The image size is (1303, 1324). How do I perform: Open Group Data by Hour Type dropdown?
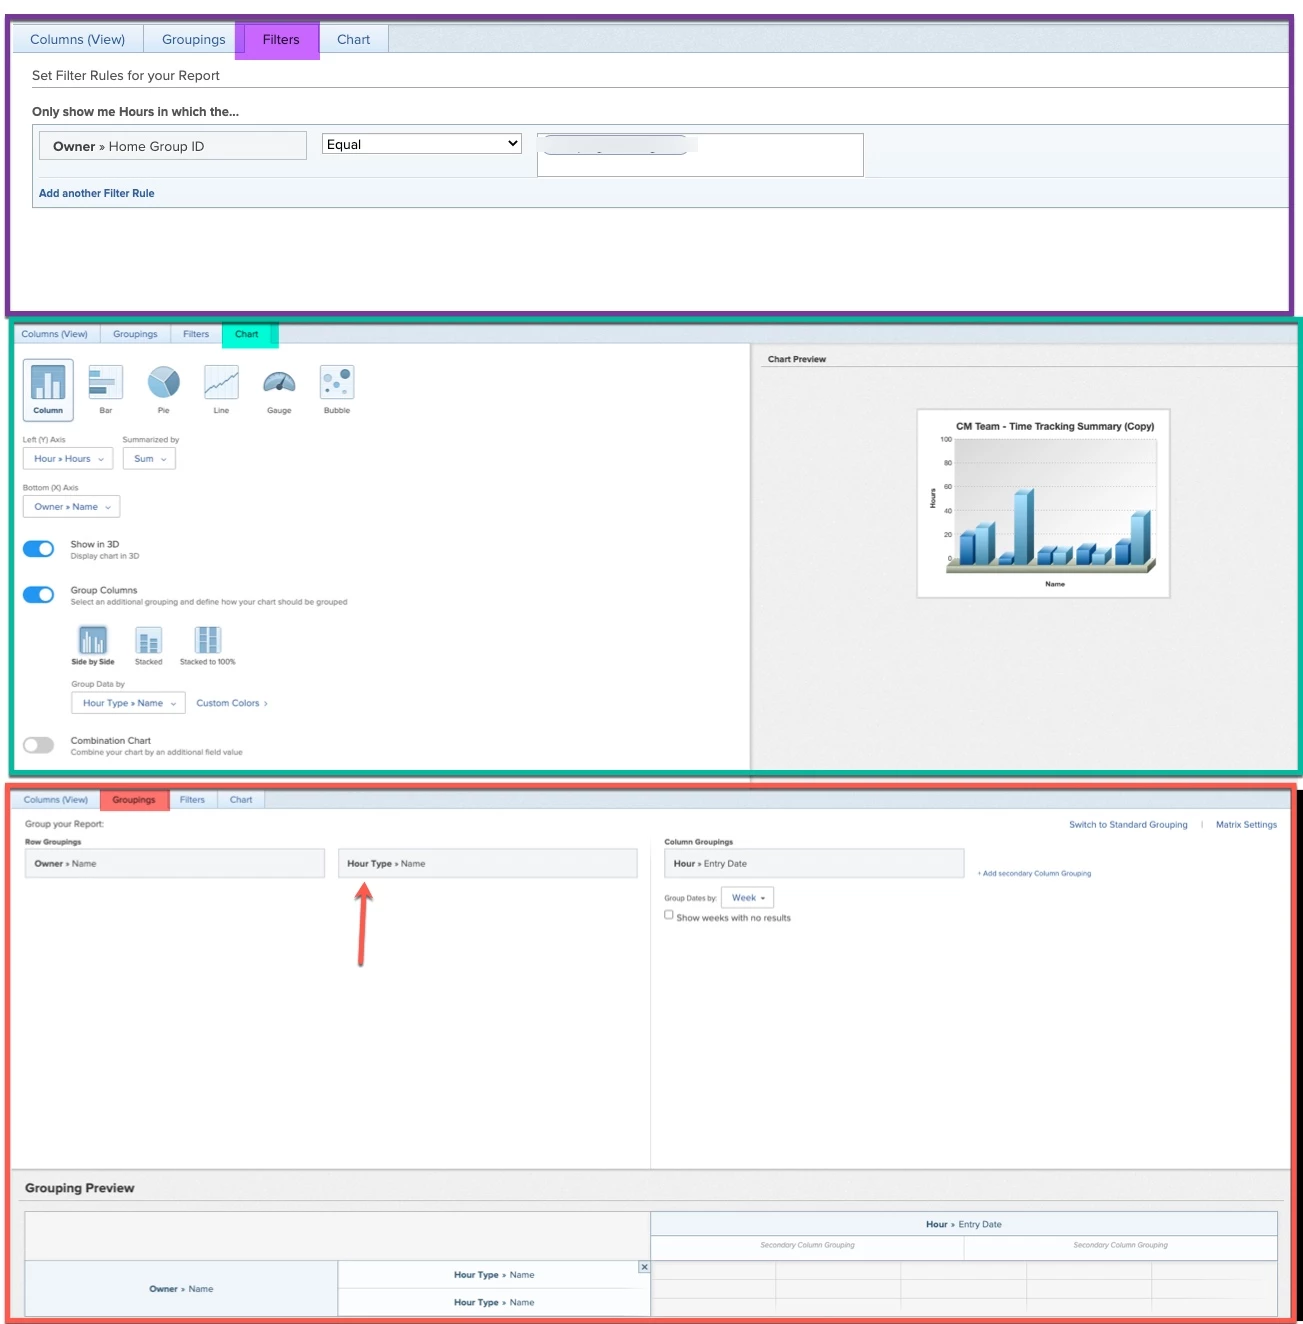tap(128, 703)
